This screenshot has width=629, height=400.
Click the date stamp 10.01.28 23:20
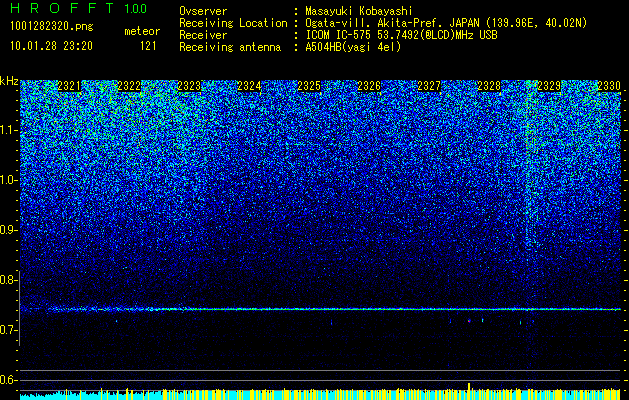pos(51,46)
